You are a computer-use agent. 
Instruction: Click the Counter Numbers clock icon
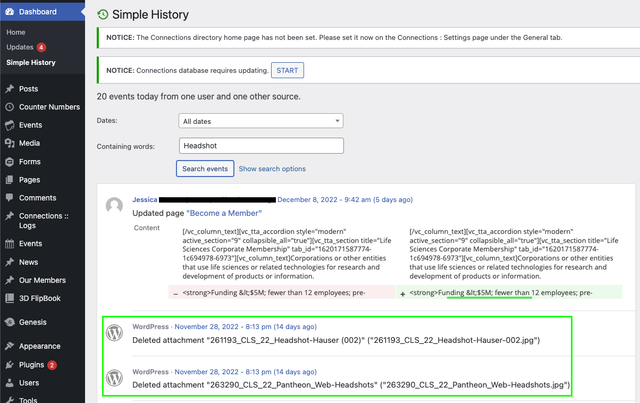tap(9, 107)
